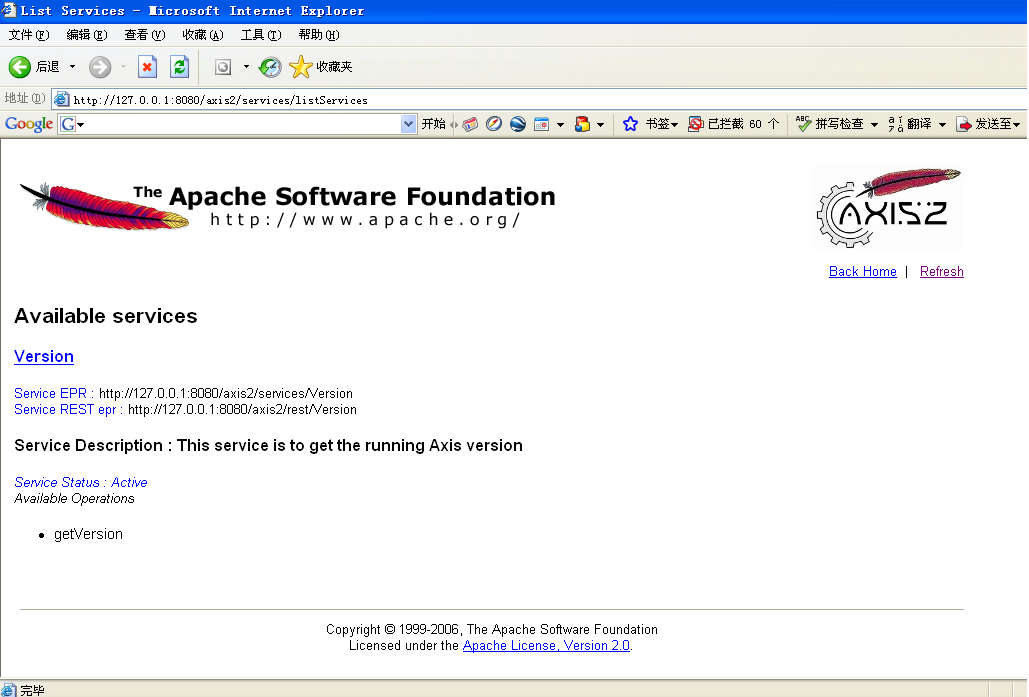Click the Available services heading
1029x697 pixels.
click(x=106, y=316)
